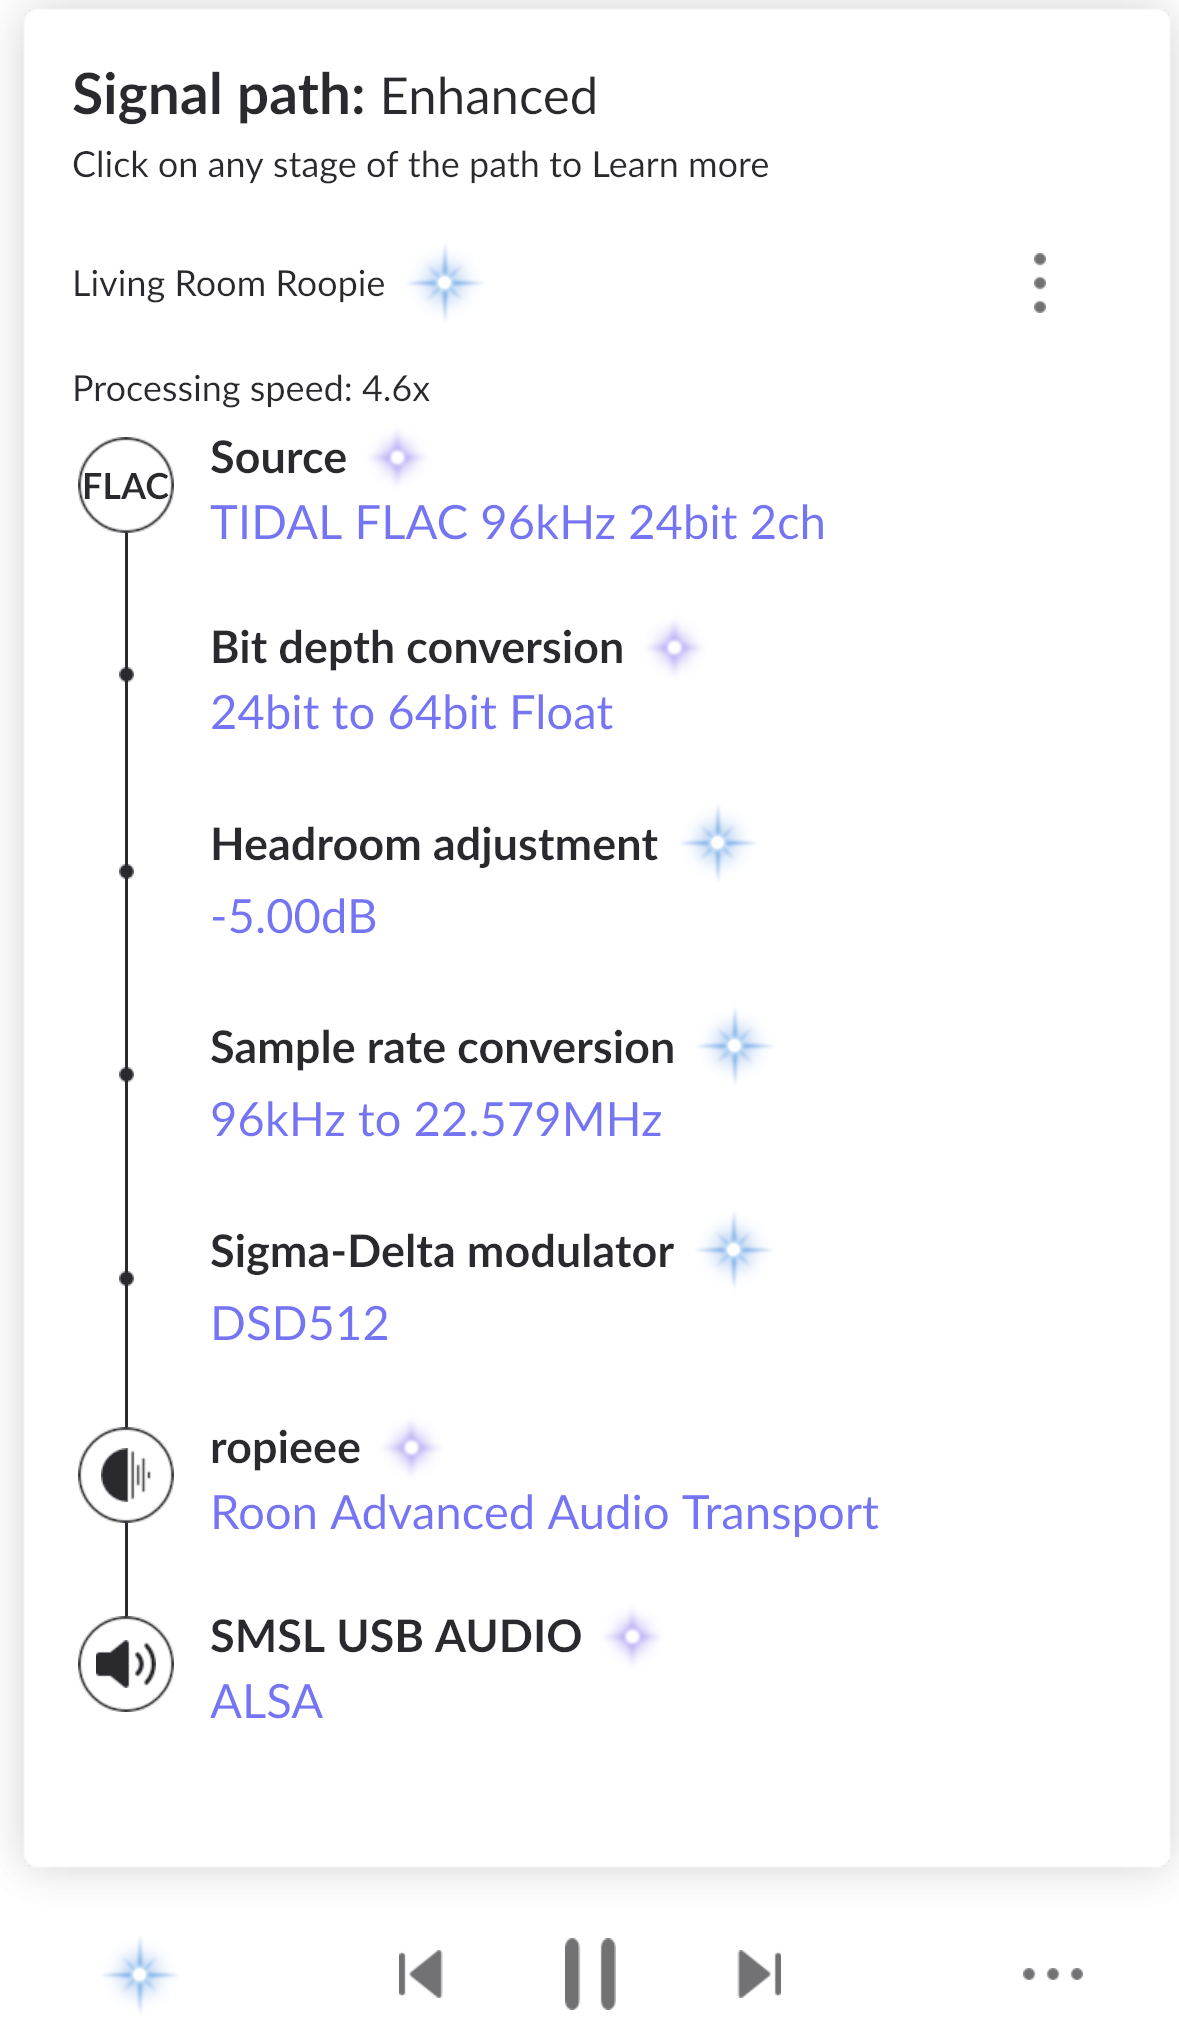Open Roon Advanced Audio Transport link

pyautogui.click(x=545, y=1513)
